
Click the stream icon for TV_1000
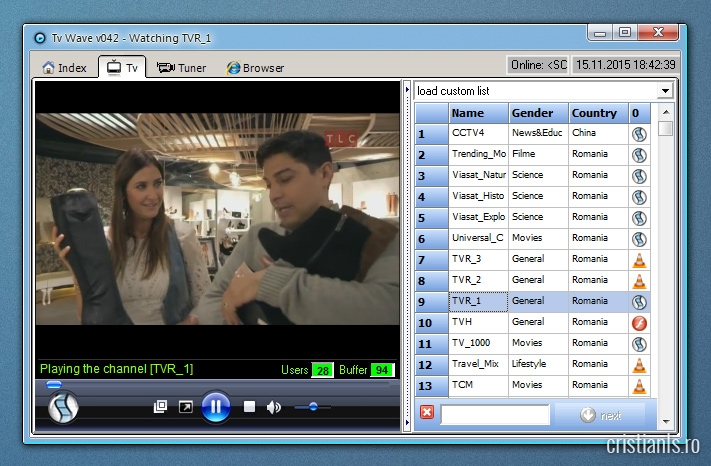pyautogui.click(x=639, y=344)
